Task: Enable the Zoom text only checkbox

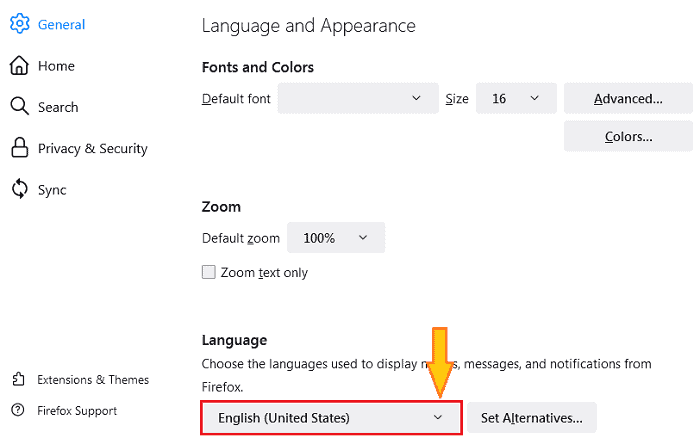Action: [x=209, y=272]
